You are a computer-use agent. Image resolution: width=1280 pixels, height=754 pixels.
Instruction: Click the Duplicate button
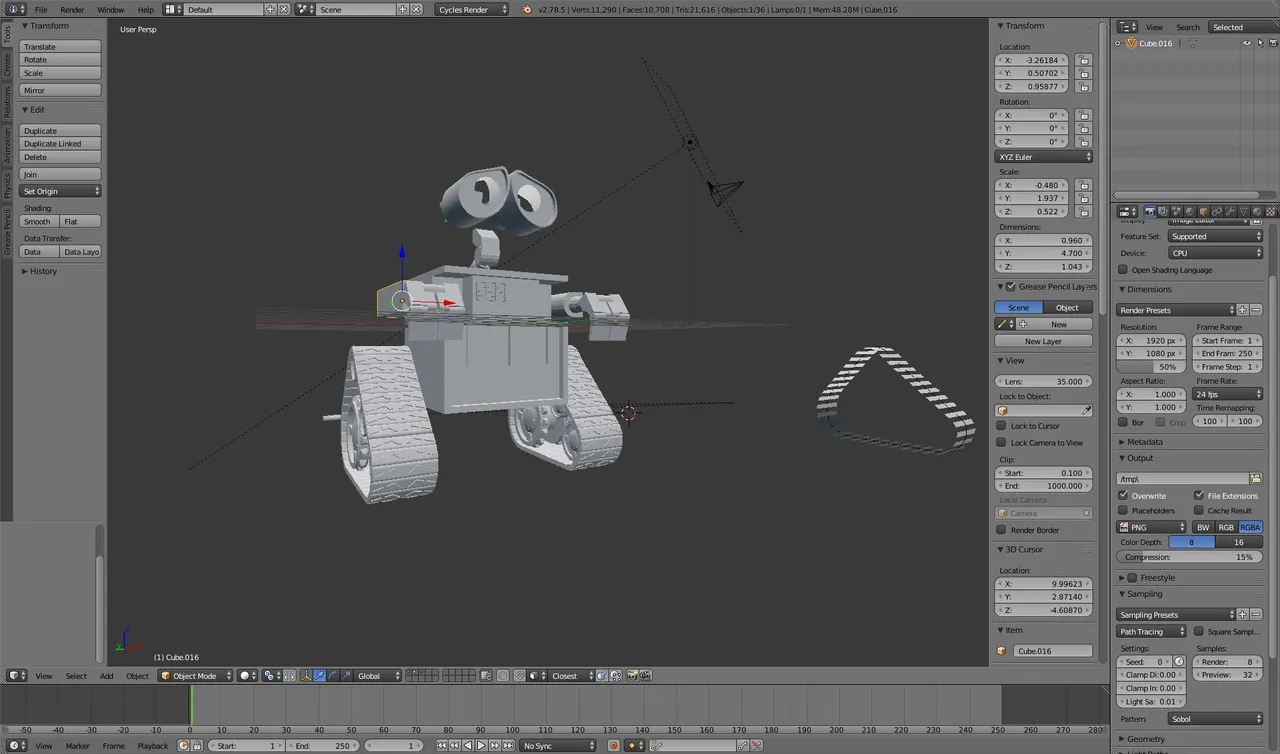coord(61,131)
